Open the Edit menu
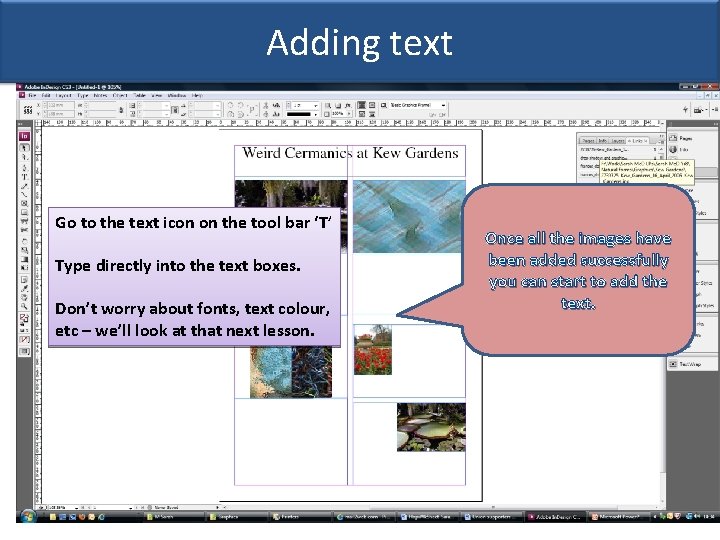 pyautogui.click(x=46, y=96)
